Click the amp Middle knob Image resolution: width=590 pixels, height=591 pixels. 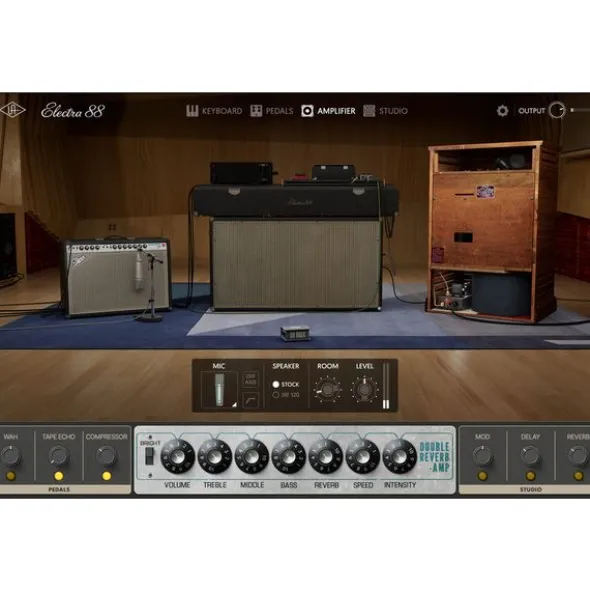point(251,456)
